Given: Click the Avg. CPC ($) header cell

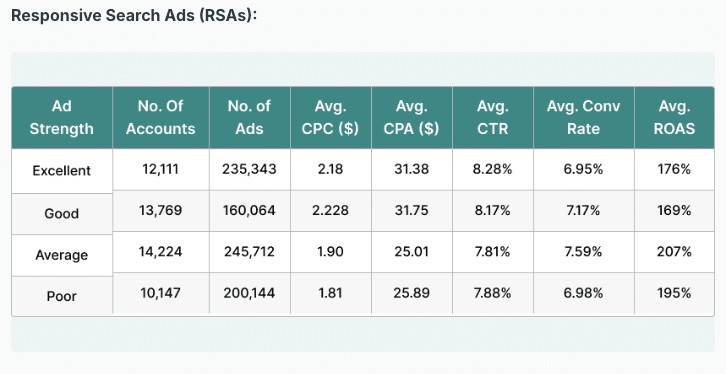Looking at the screenshot, I should (x=331, y=118).
